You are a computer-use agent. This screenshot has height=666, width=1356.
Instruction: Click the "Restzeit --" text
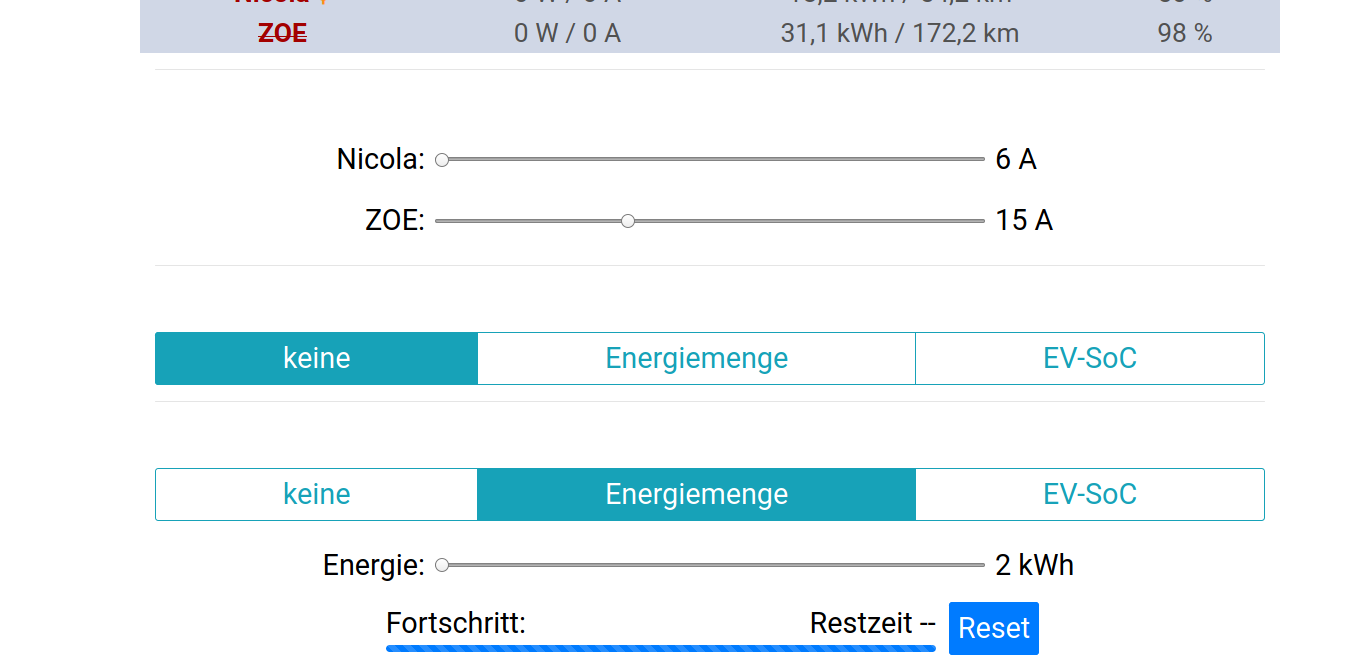871,623
